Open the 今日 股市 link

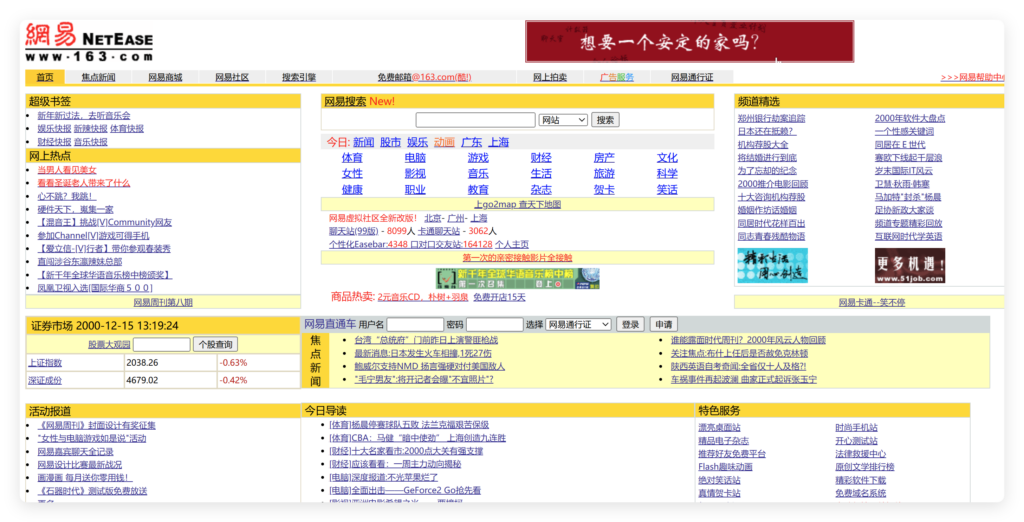coord(391,142)
